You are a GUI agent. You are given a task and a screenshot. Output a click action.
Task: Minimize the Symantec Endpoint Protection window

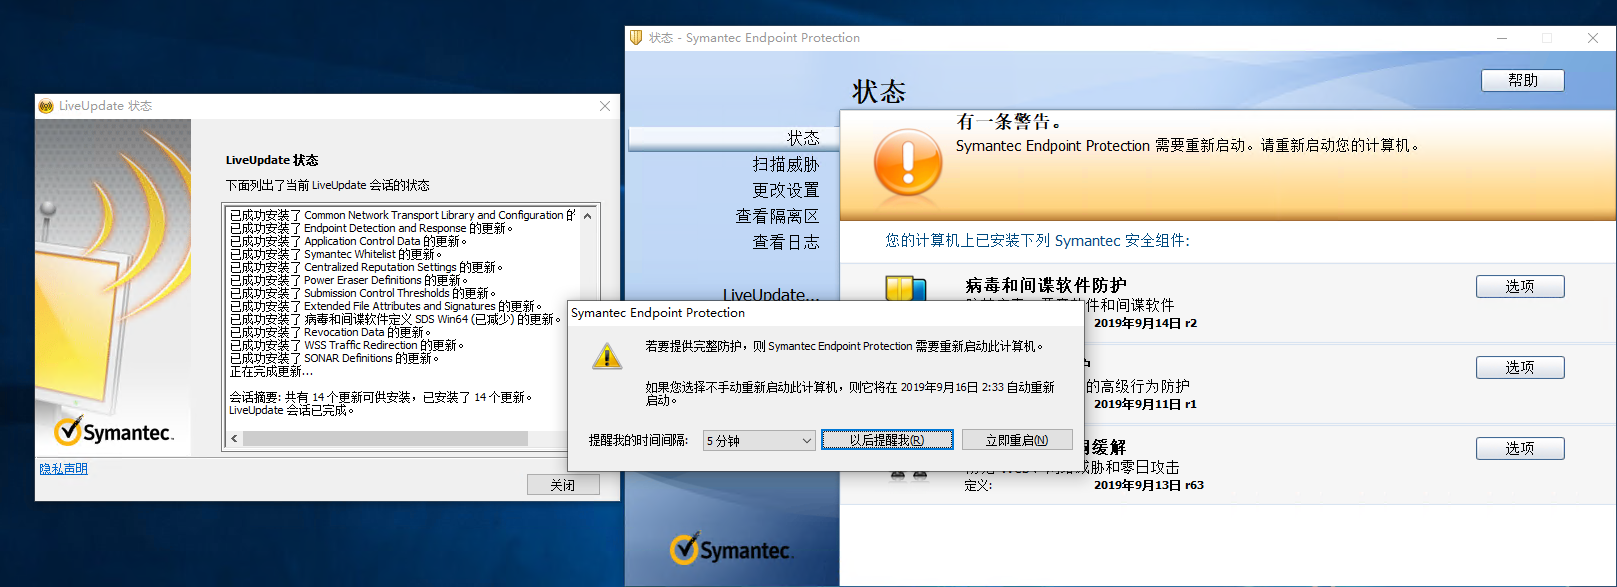(x=1501, y=38)
